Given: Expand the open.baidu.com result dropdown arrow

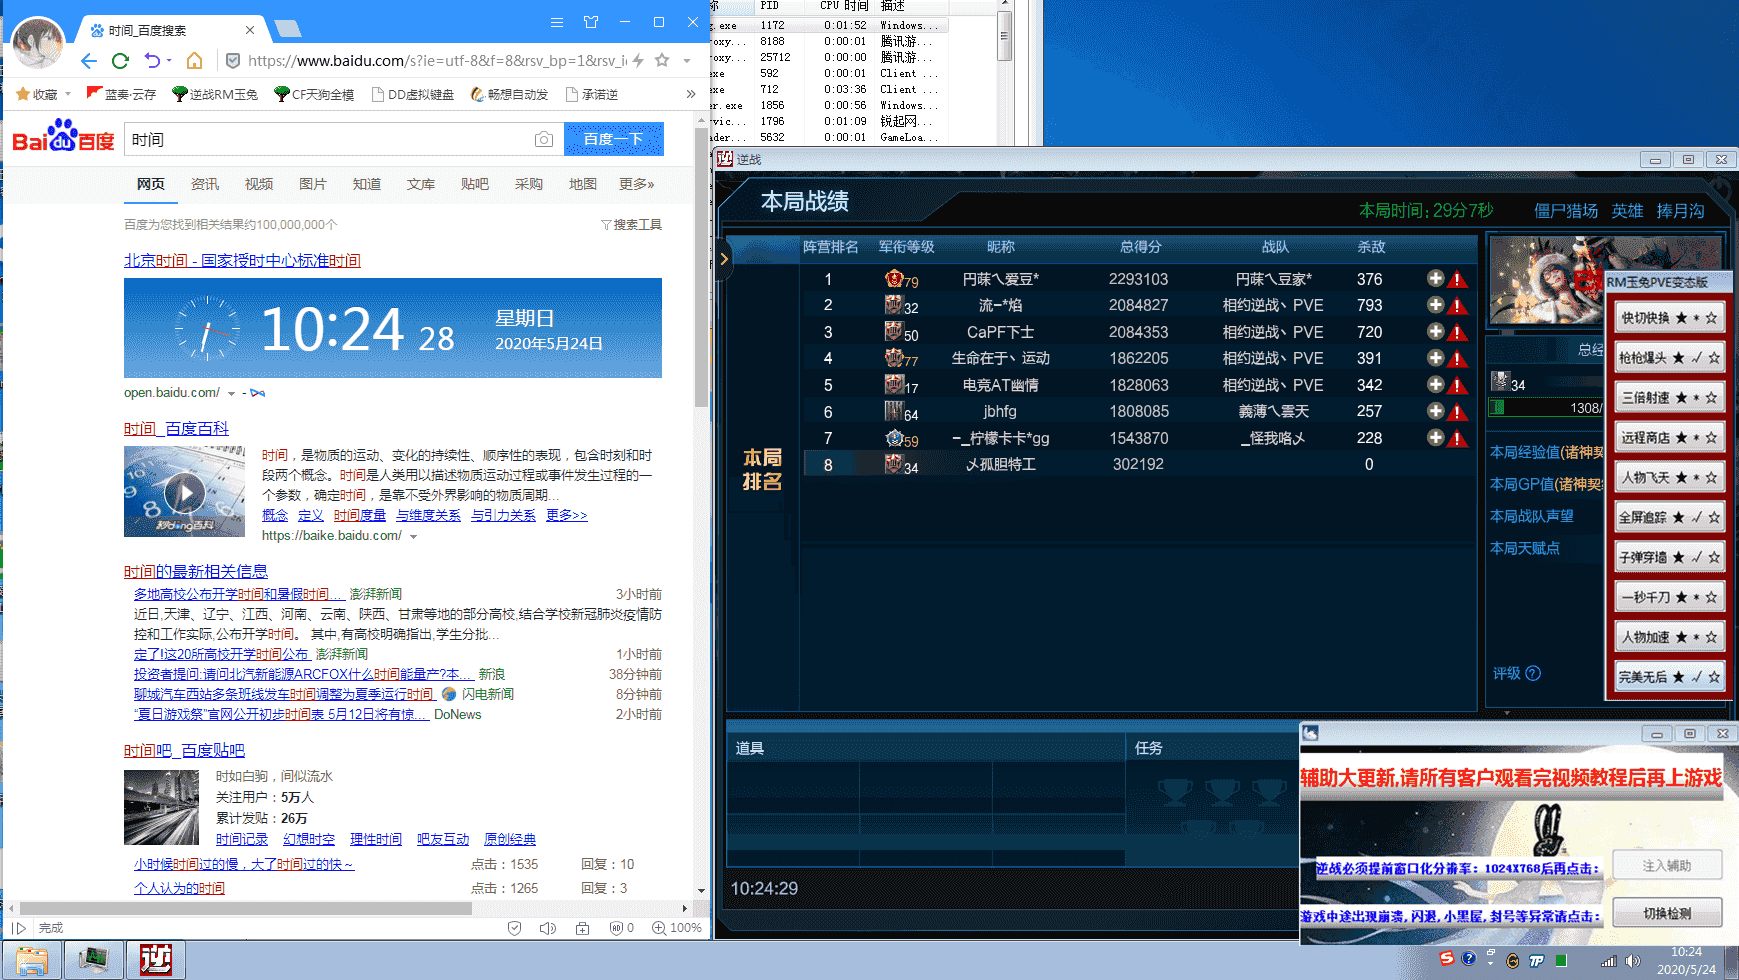Looking at the screenshot, I should click(231, 394).
